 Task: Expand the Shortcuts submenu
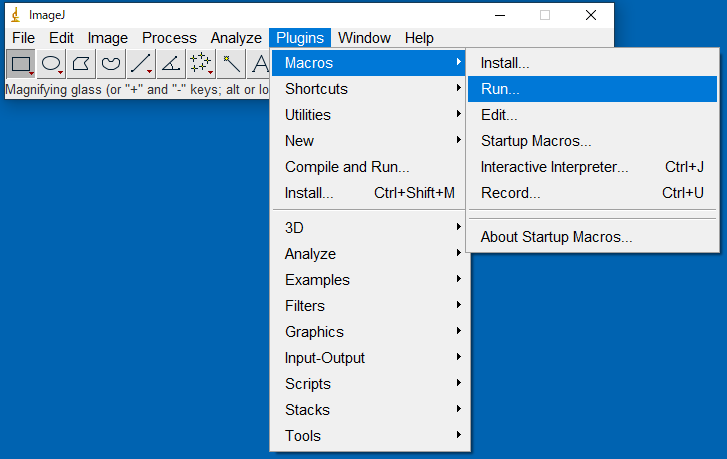click(x=370, y=89)
